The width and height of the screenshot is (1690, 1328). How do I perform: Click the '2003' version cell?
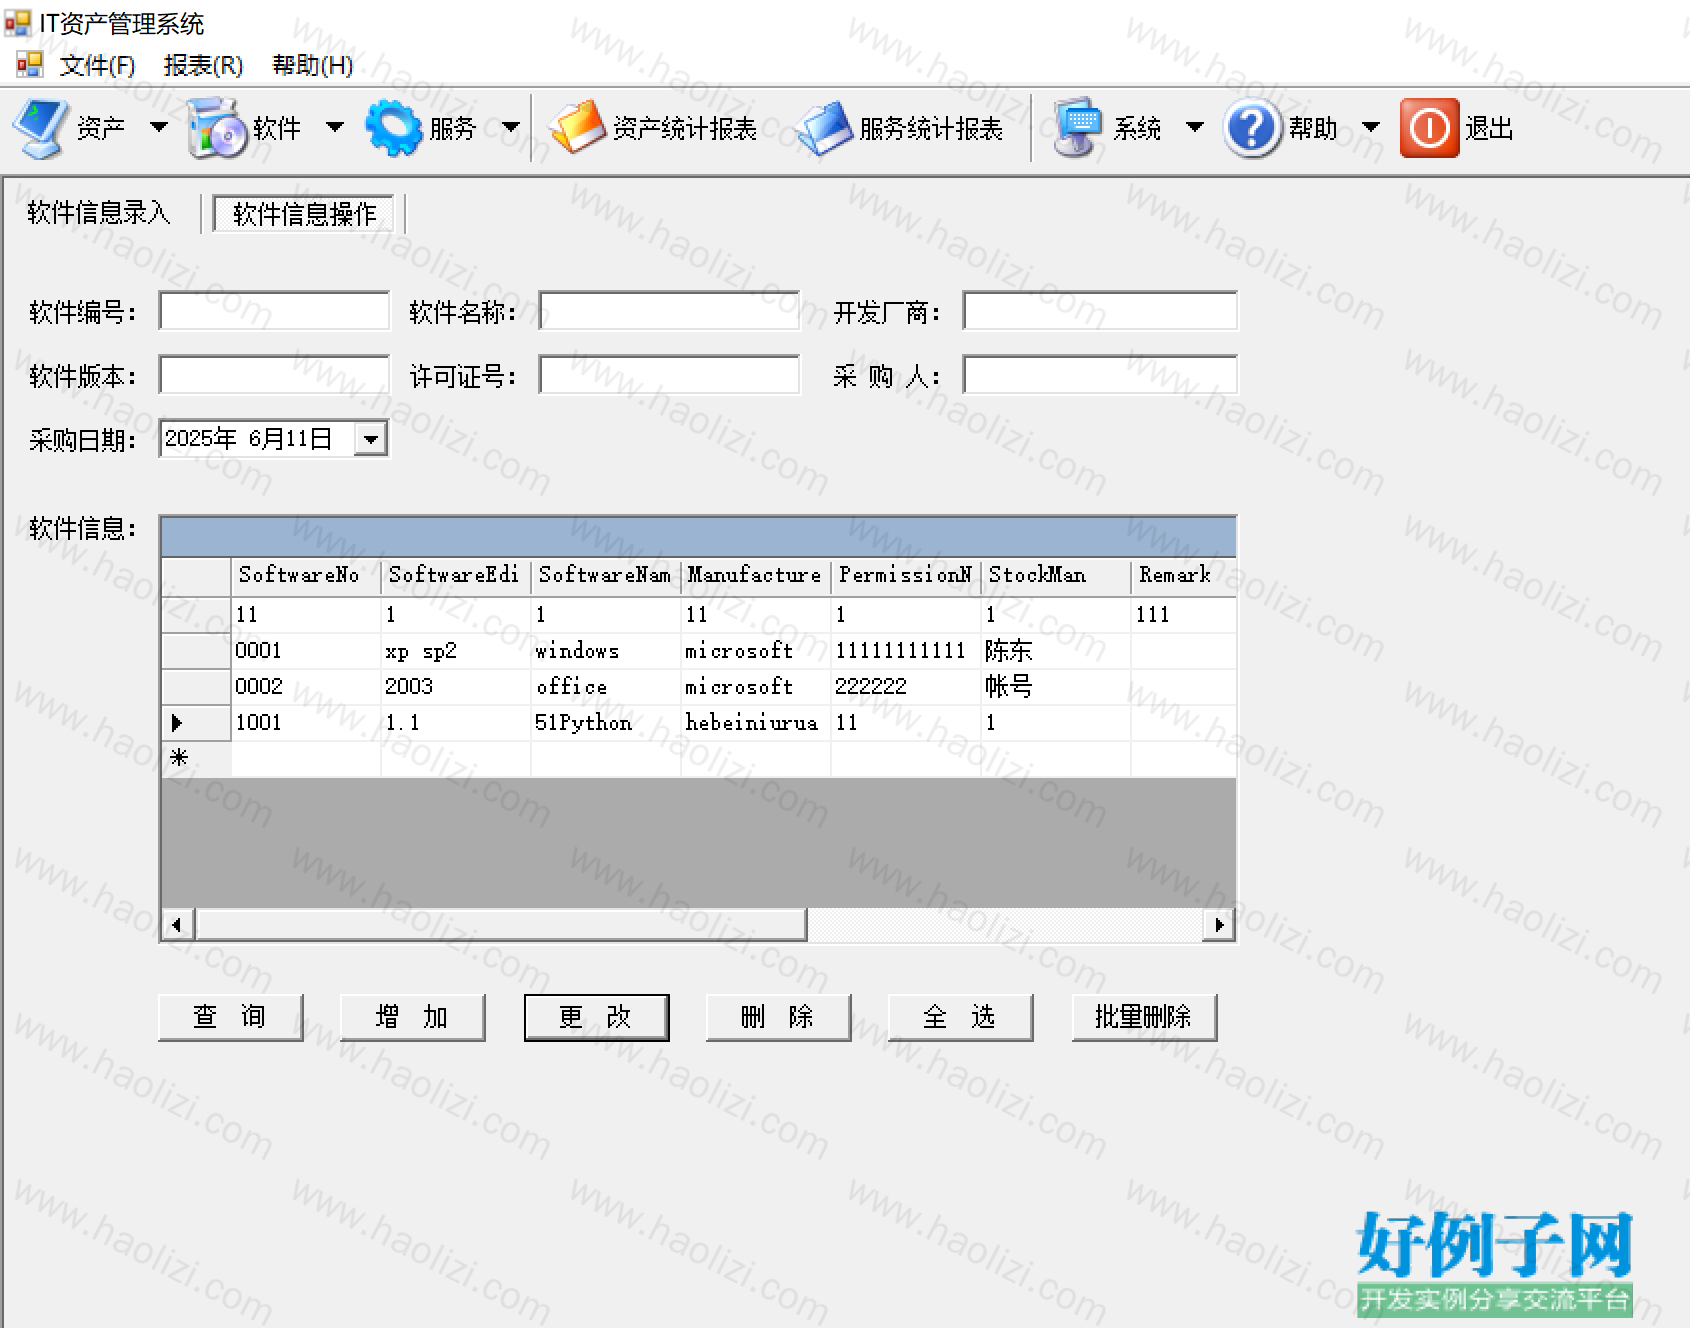(x=456, y=687)
